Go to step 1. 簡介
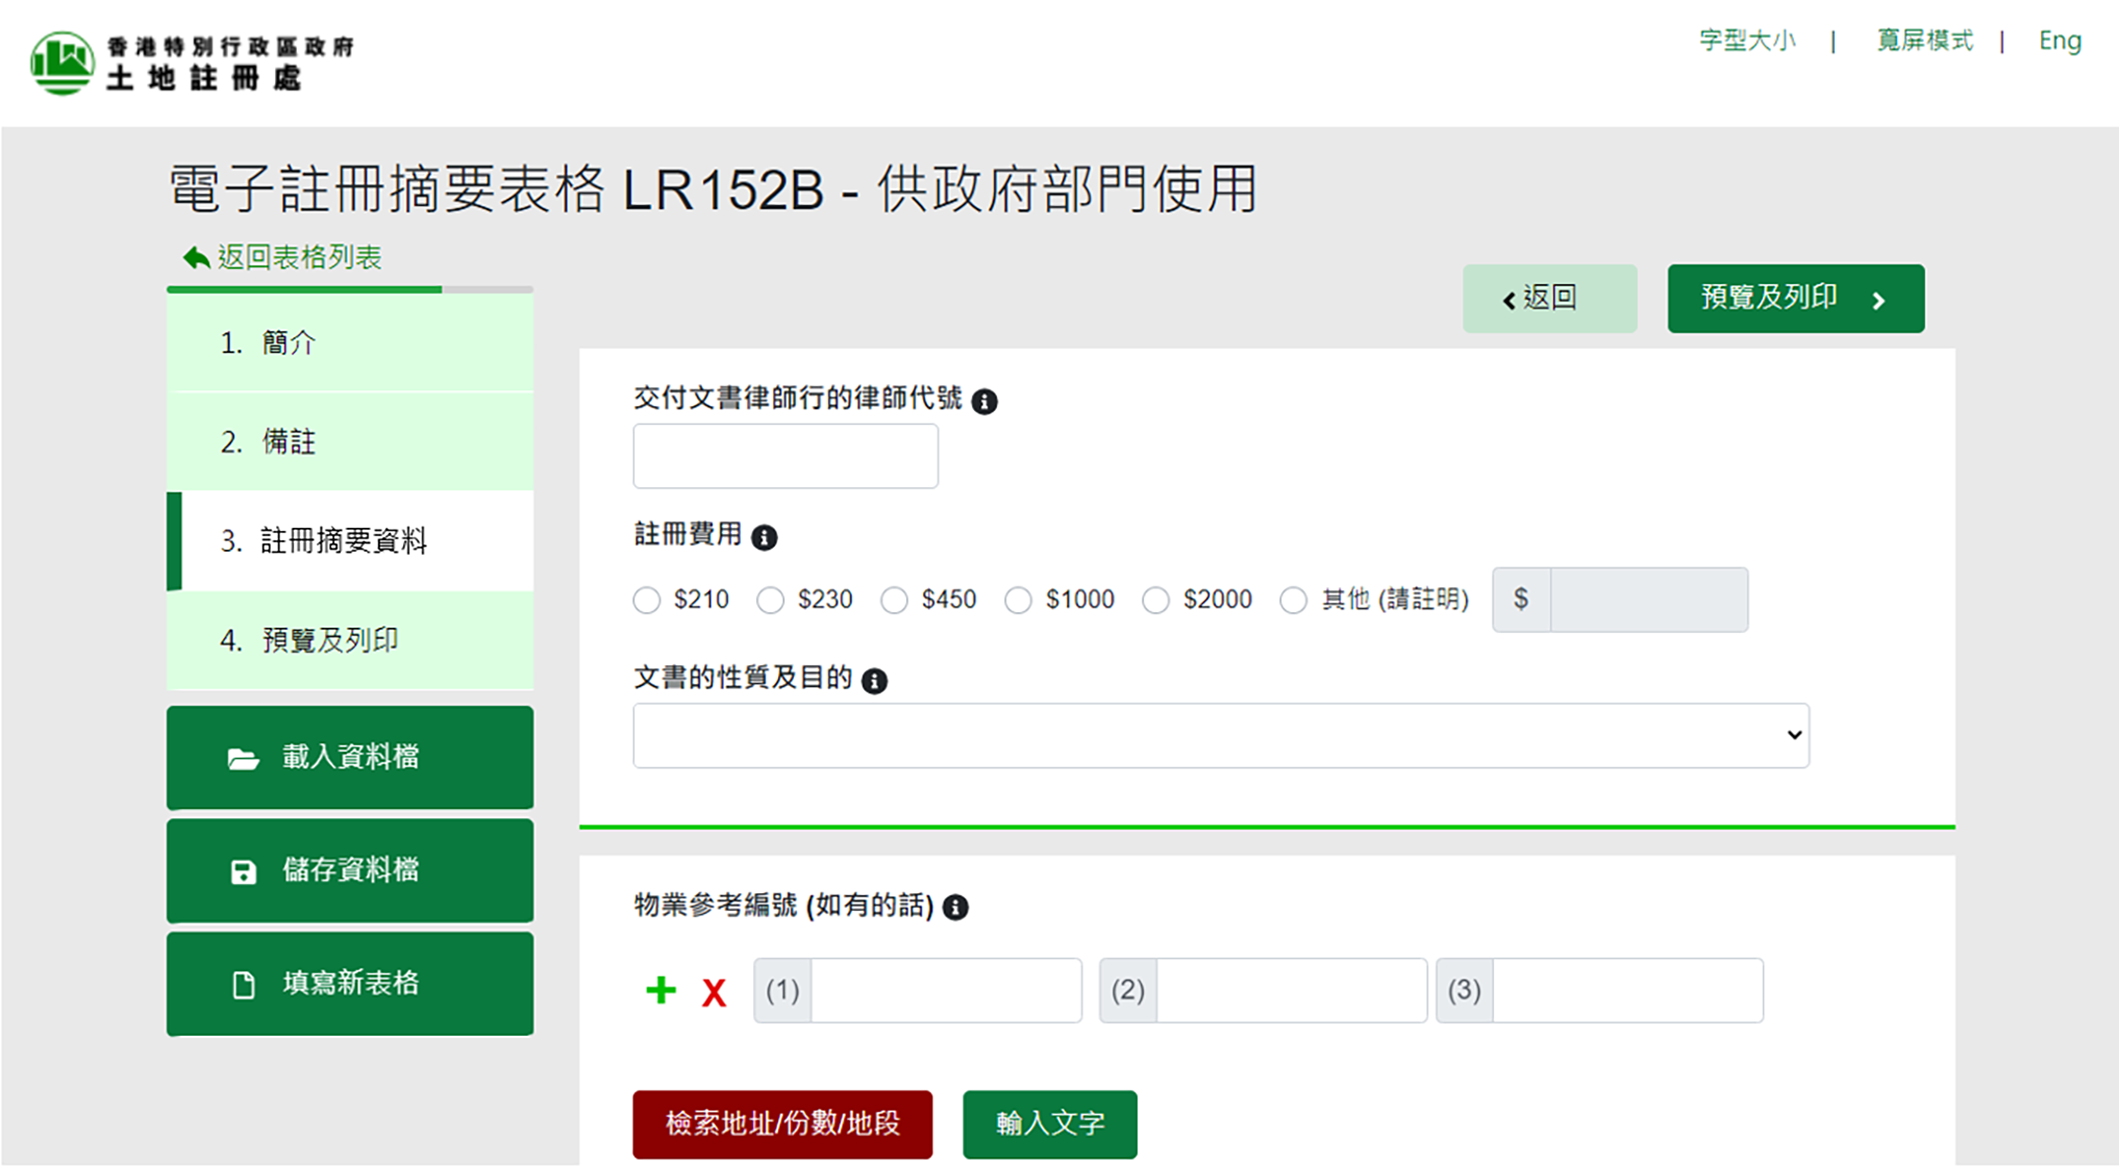This screenshot has width=2119, height=1167. click(350, 343)
